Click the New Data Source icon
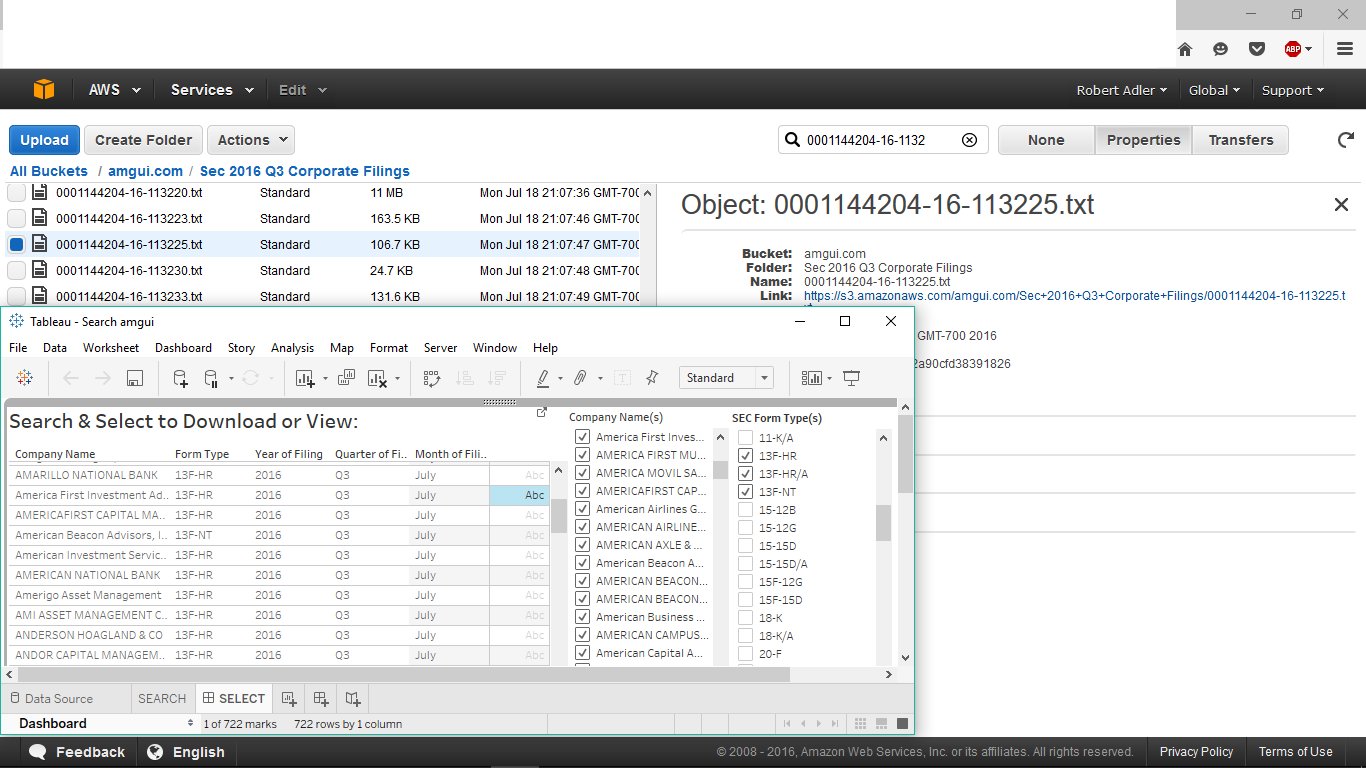 pos(180,378)
